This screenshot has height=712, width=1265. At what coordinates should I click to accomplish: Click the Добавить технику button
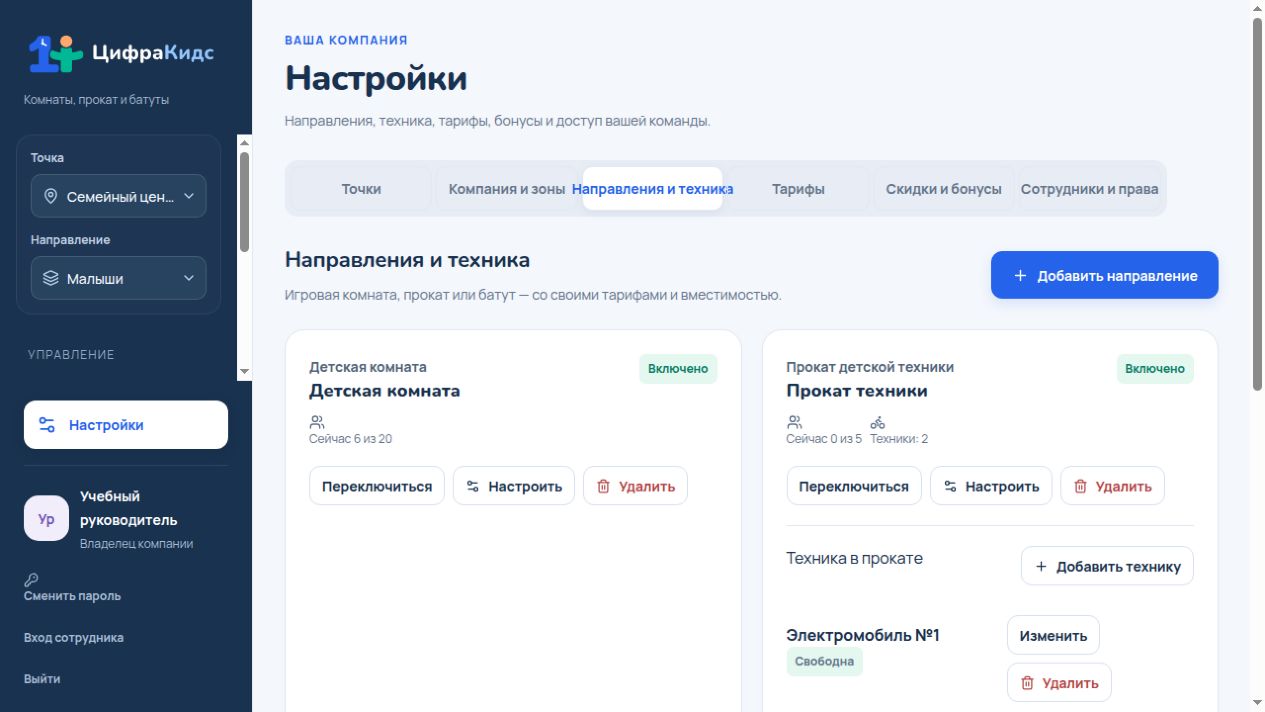[1107, 566]
